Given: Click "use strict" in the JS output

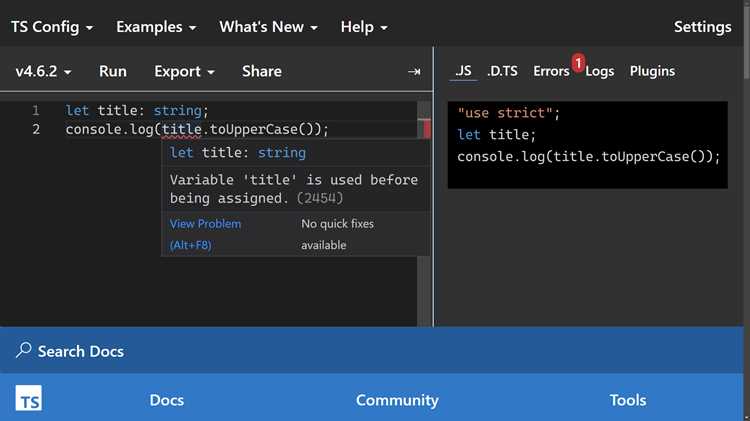Looking at the screenshot, I should (x=503, y=113).
